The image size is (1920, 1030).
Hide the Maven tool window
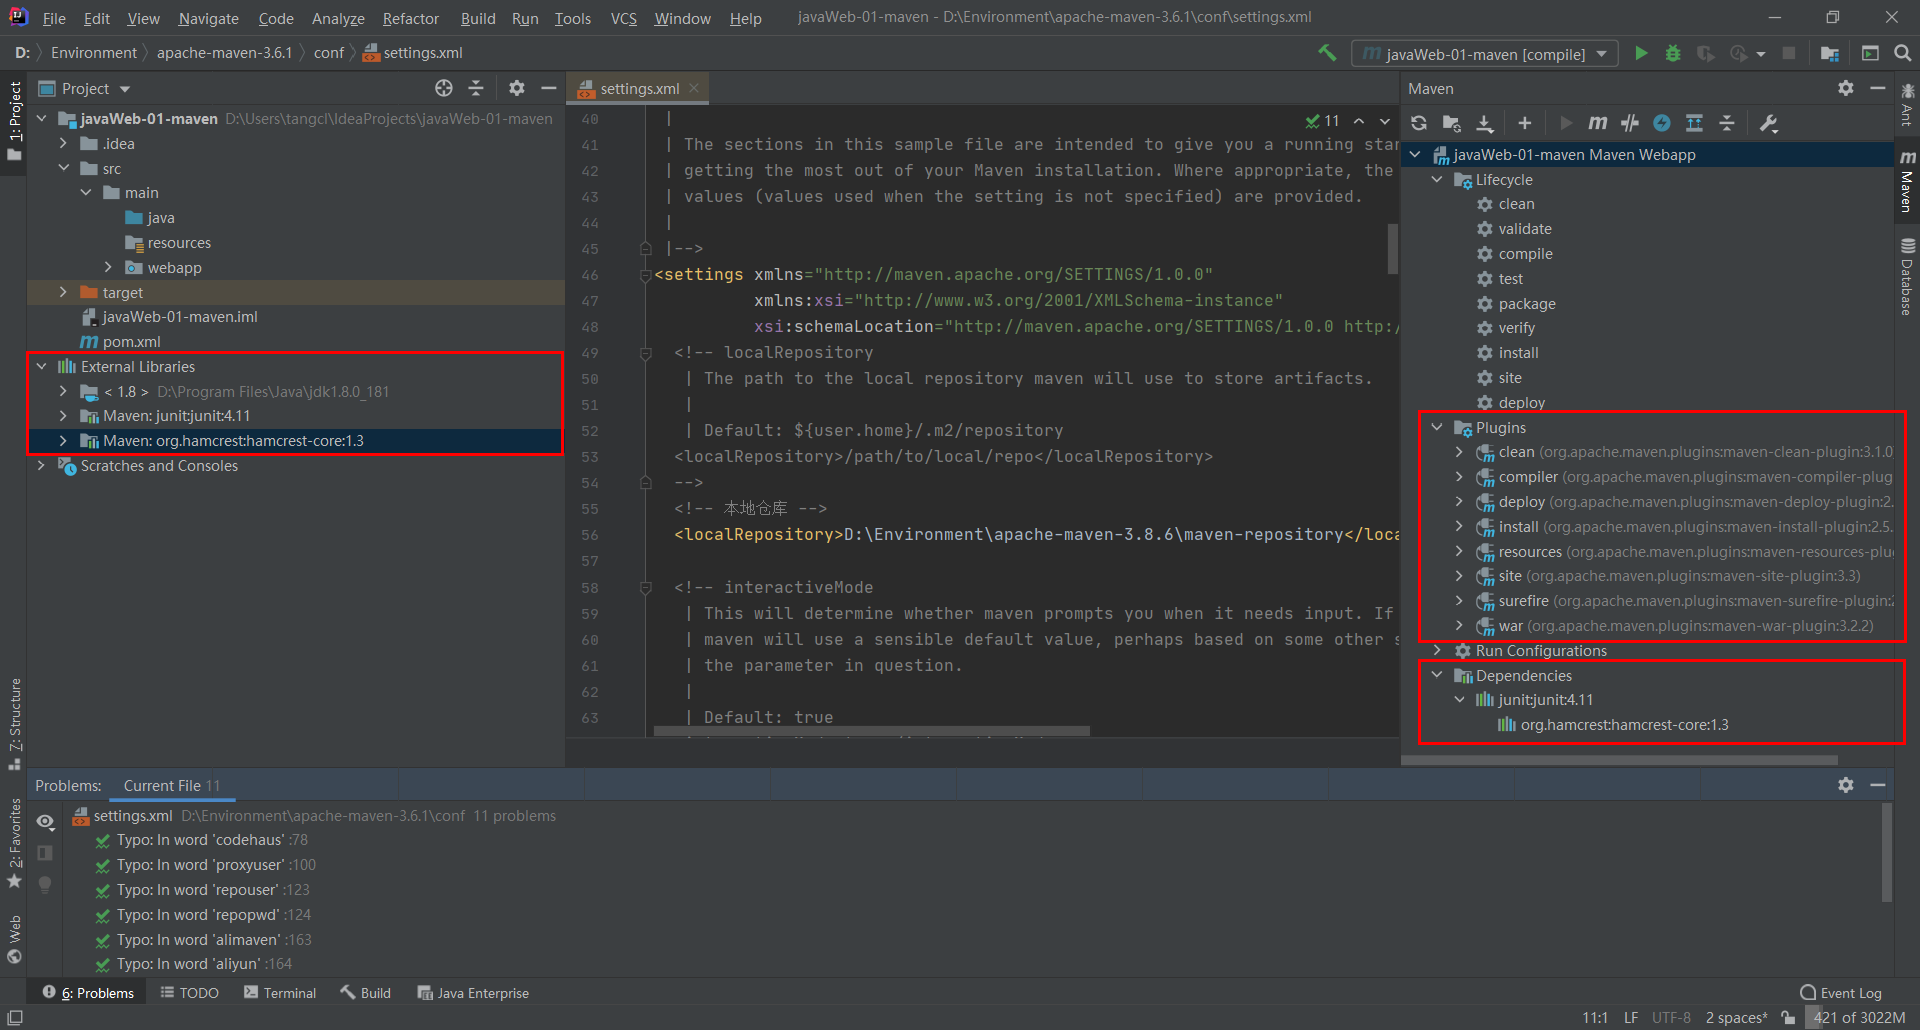click(x=1878, y=88)
